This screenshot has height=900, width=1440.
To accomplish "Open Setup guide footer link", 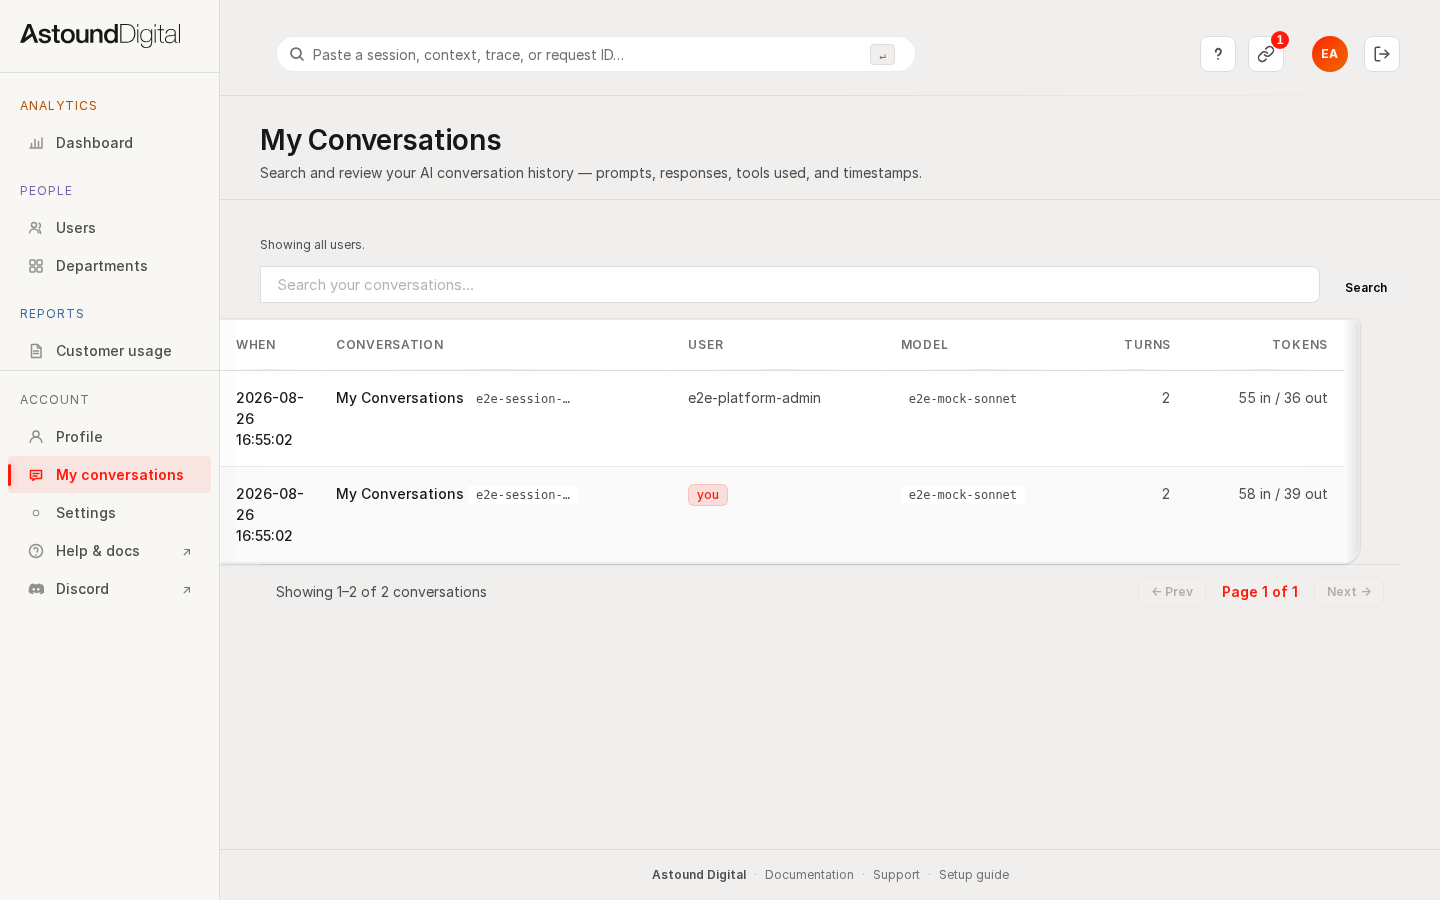I will [974, 875].
